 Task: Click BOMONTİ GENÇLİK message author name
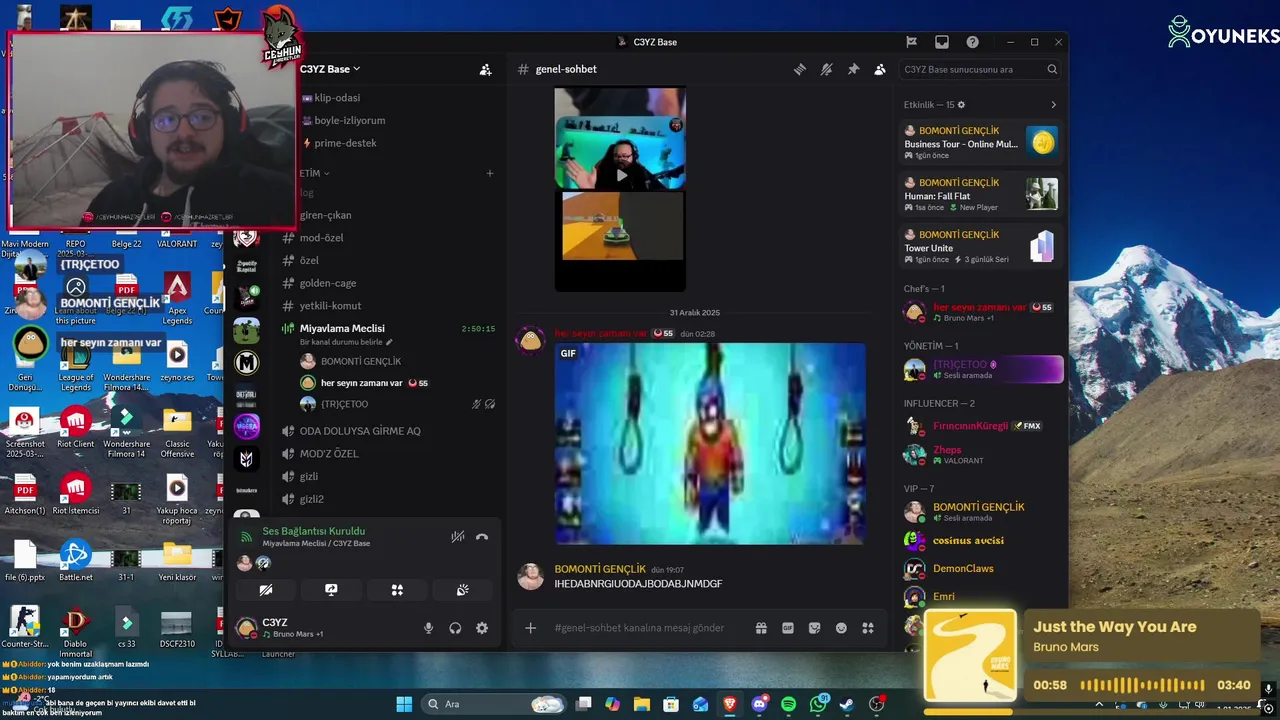click(600, 569)
